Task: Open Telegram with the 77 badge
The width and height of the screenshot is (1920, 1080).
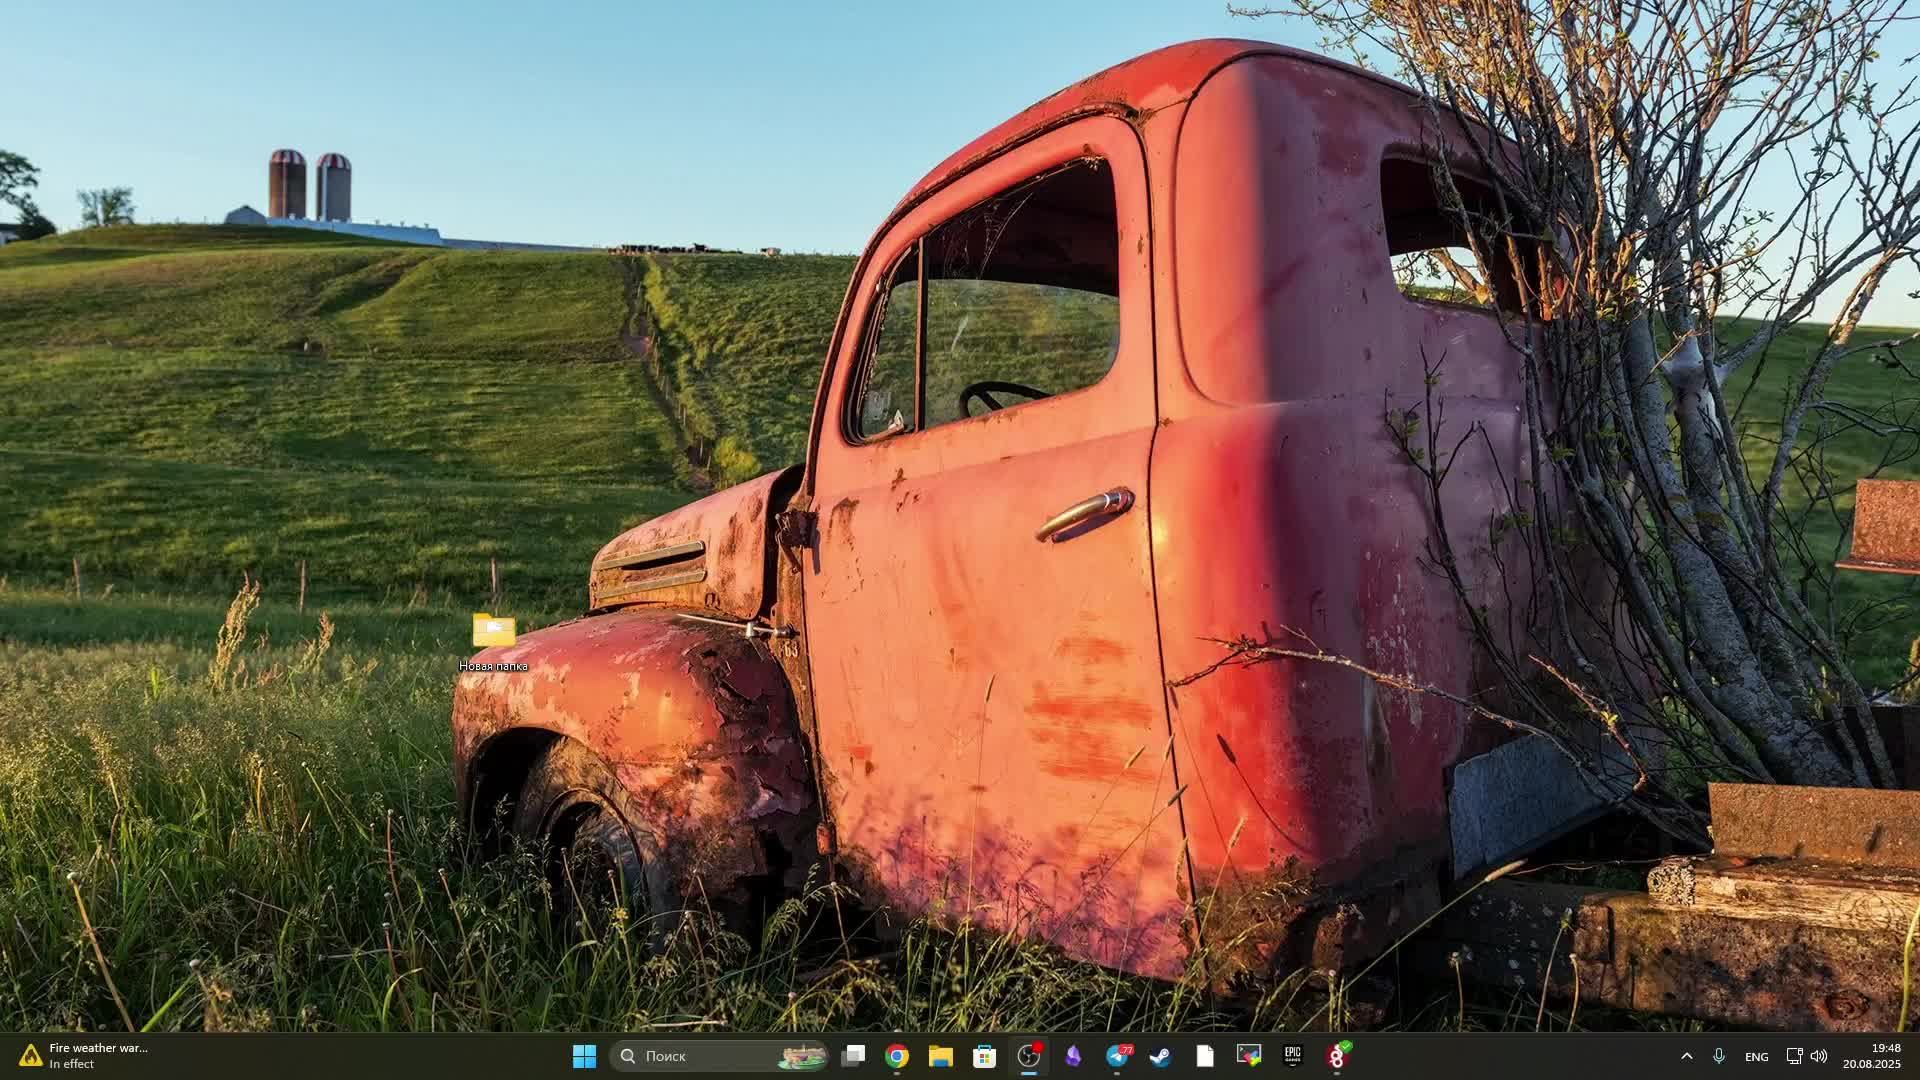Action: pos(1117,1056)
